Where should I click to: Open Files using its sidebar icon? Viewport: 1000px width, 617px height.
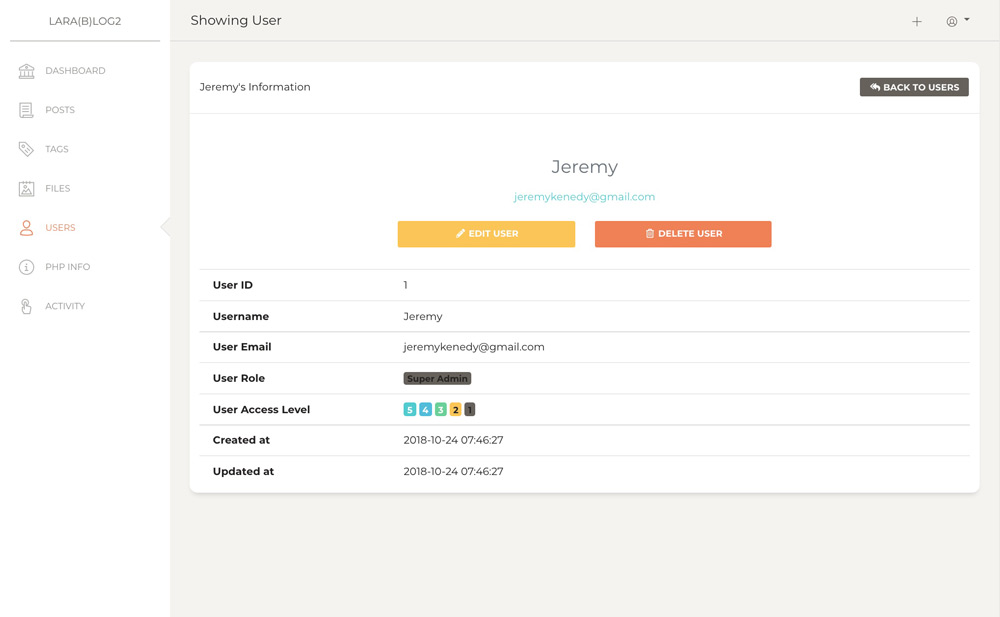point(25,188)
